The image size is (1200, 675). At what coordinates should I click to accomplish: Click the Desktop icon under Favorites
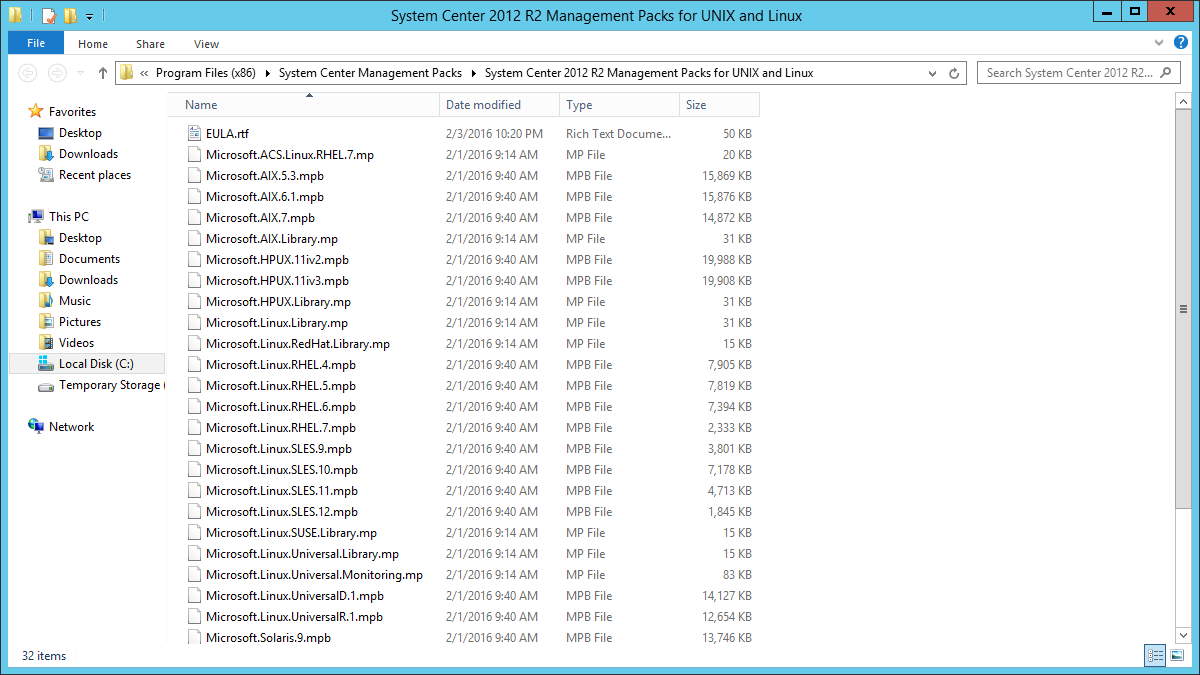pyautogui.click(x=46, y=132)
